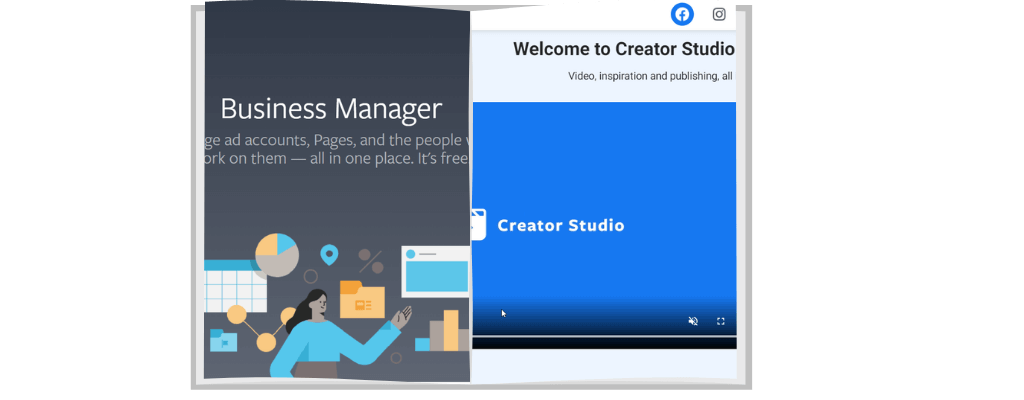
Task: Click the map location pin illustration
Action: pos(329,255)
